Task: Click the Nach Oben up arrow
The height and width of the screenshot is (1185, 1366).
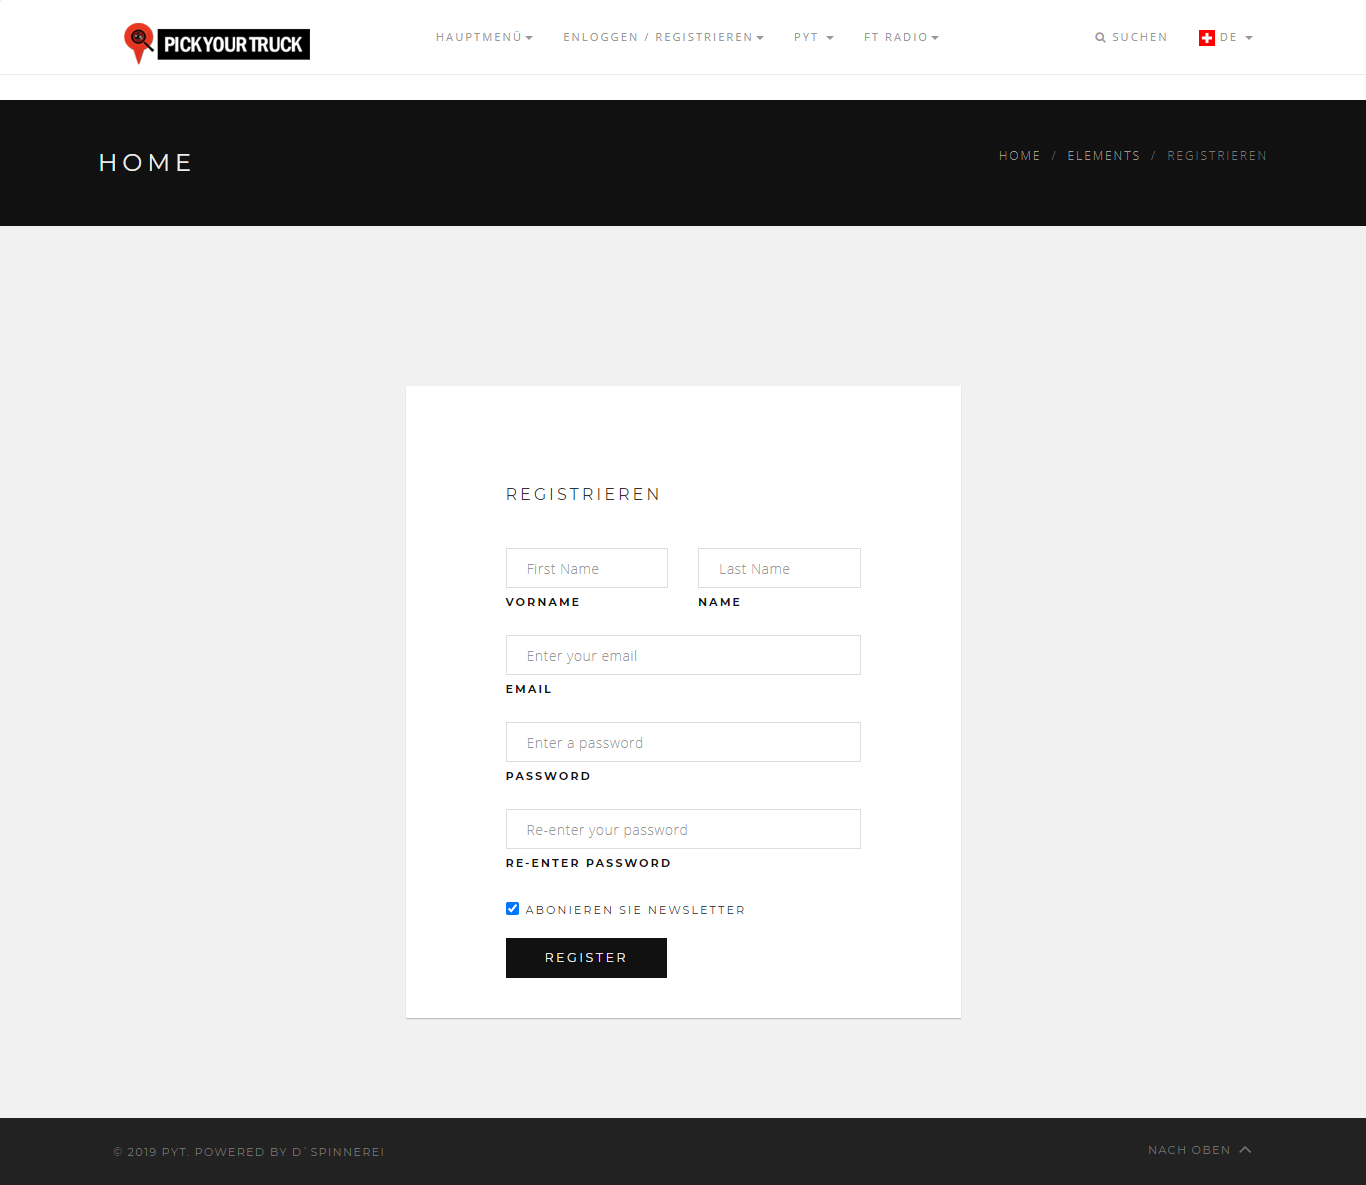Action: [1245, 1150]
